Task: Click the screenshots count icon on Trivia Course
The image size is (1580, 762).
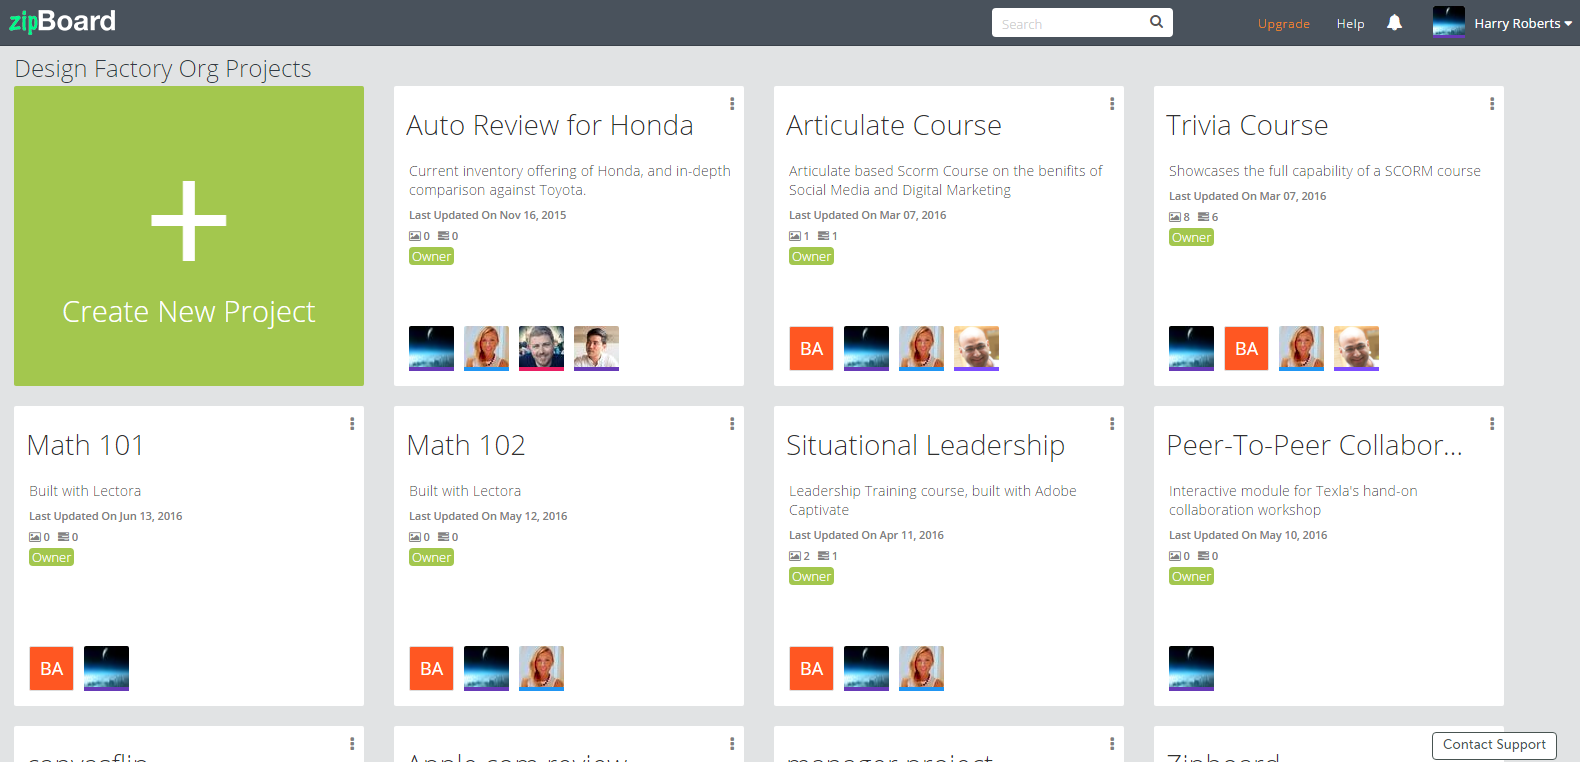Action: click(x=1175, y=217)
